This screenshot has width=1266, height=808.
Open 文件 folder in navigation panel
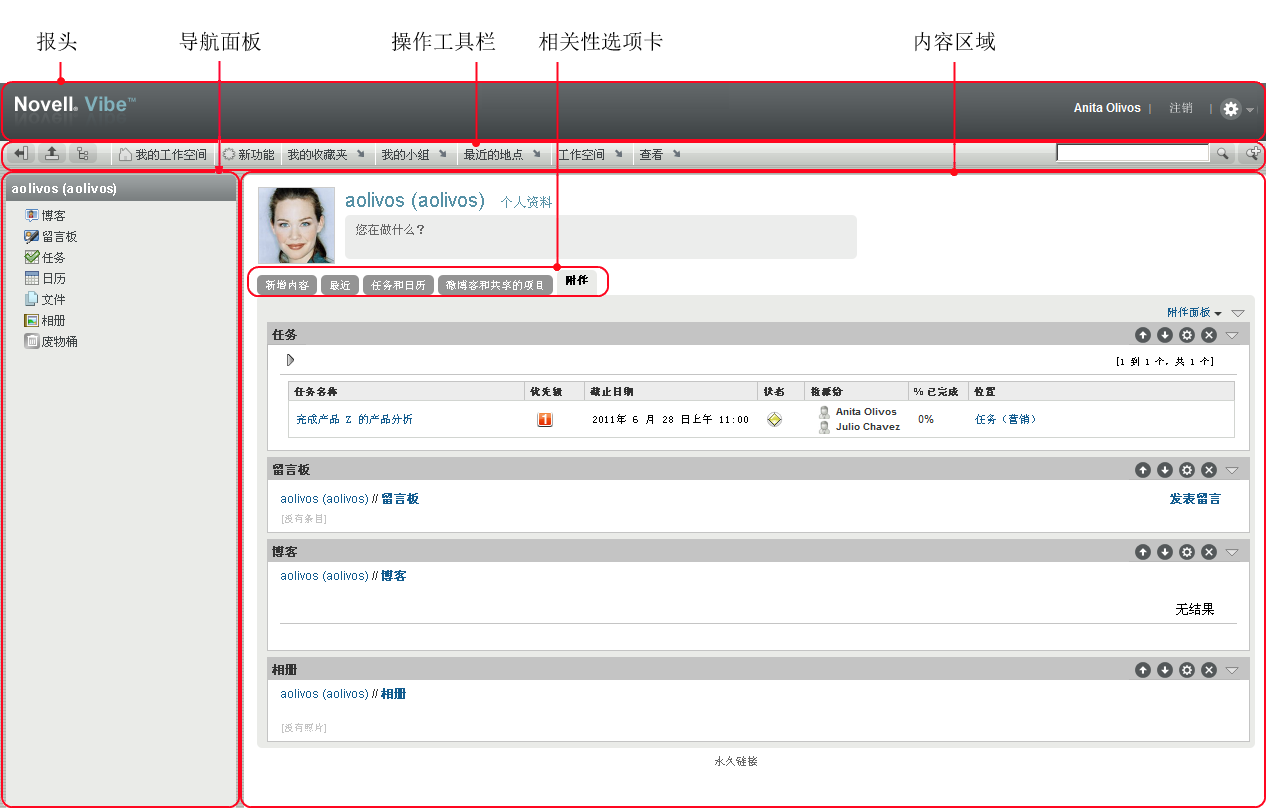[x=46, y=299]
